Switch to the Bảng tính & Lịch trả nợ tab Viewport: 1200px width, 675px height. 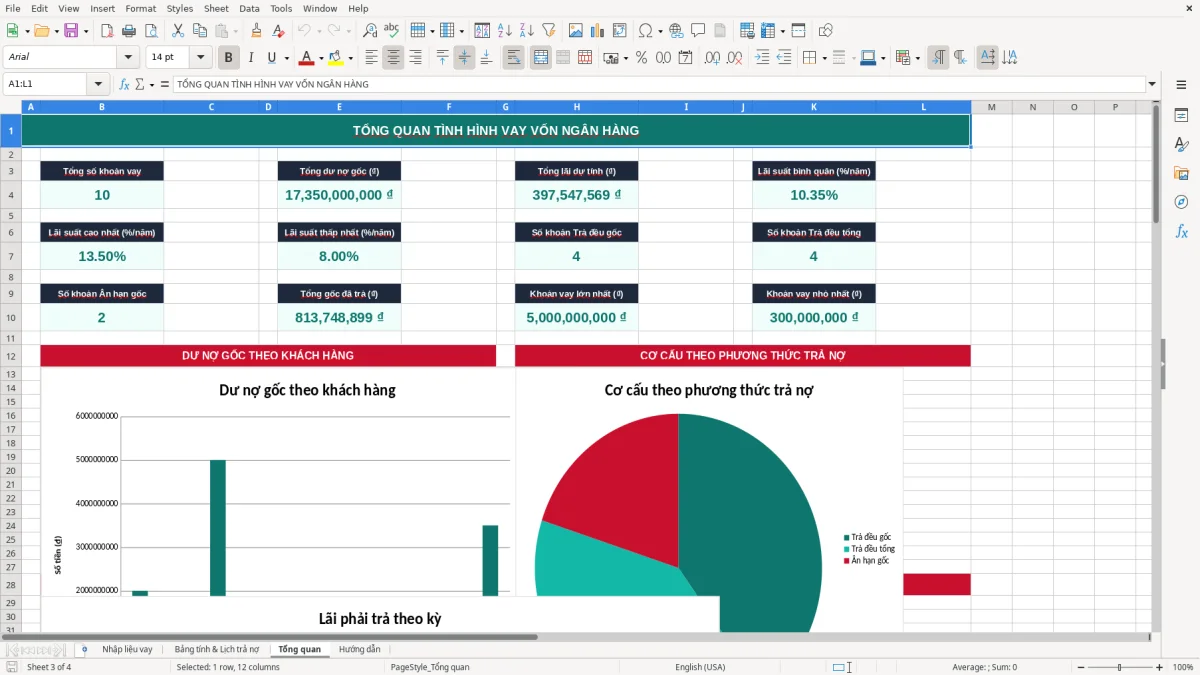point(216,649)
